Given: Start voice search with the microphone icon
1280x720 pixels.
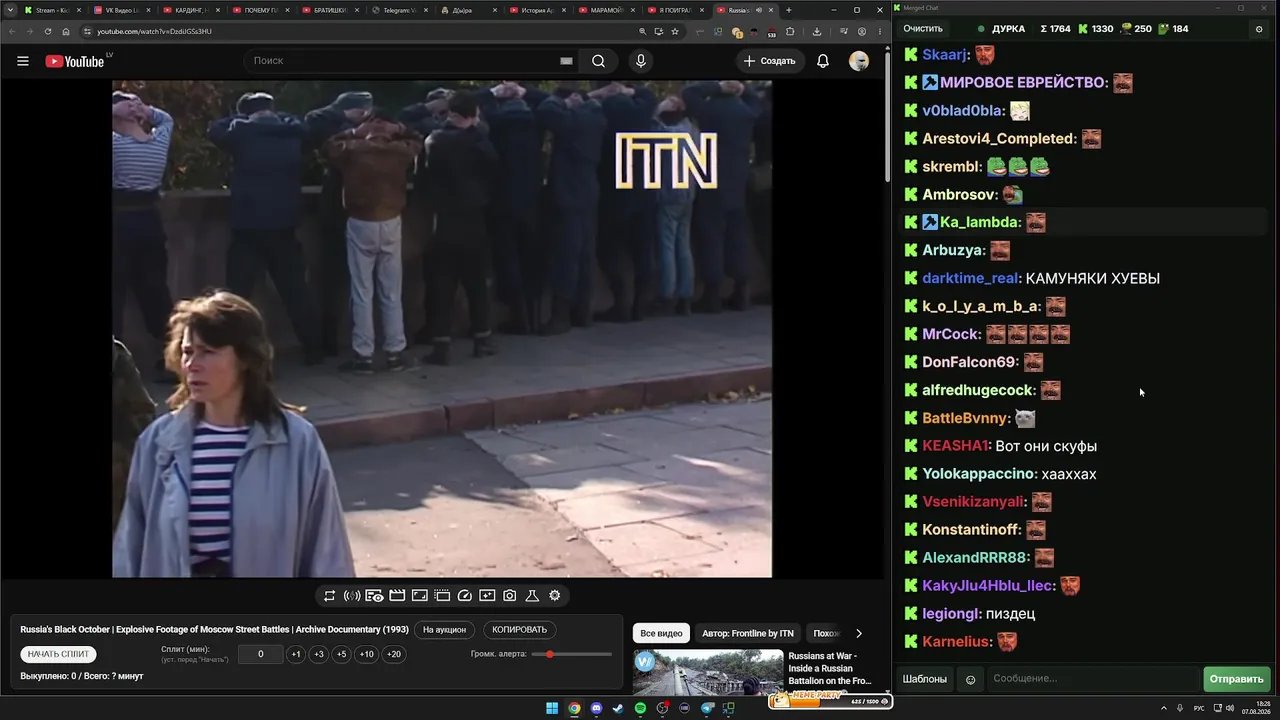Looking at the screenshot, I should 641,61.
